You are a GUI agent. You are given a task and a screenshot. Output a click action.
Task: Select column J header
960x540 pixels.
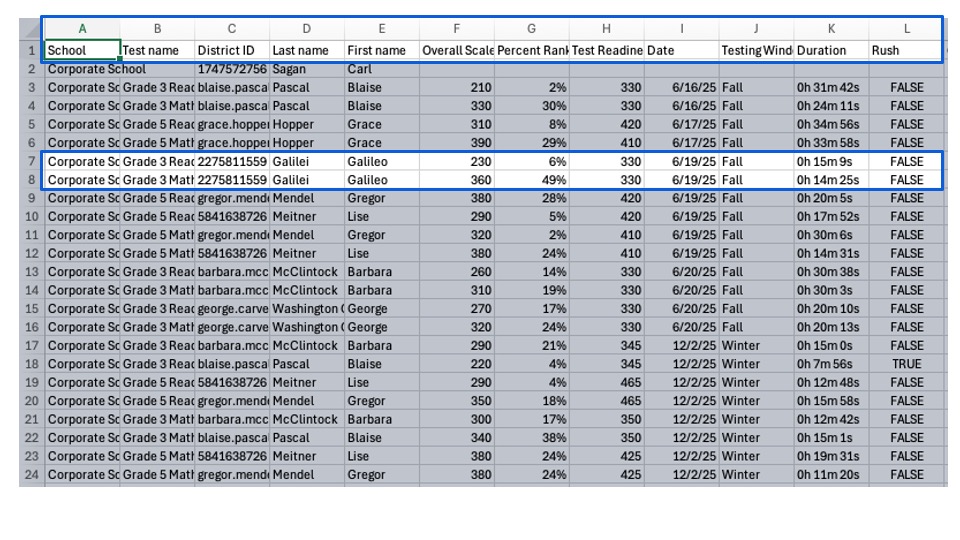[x=756, y=29]
